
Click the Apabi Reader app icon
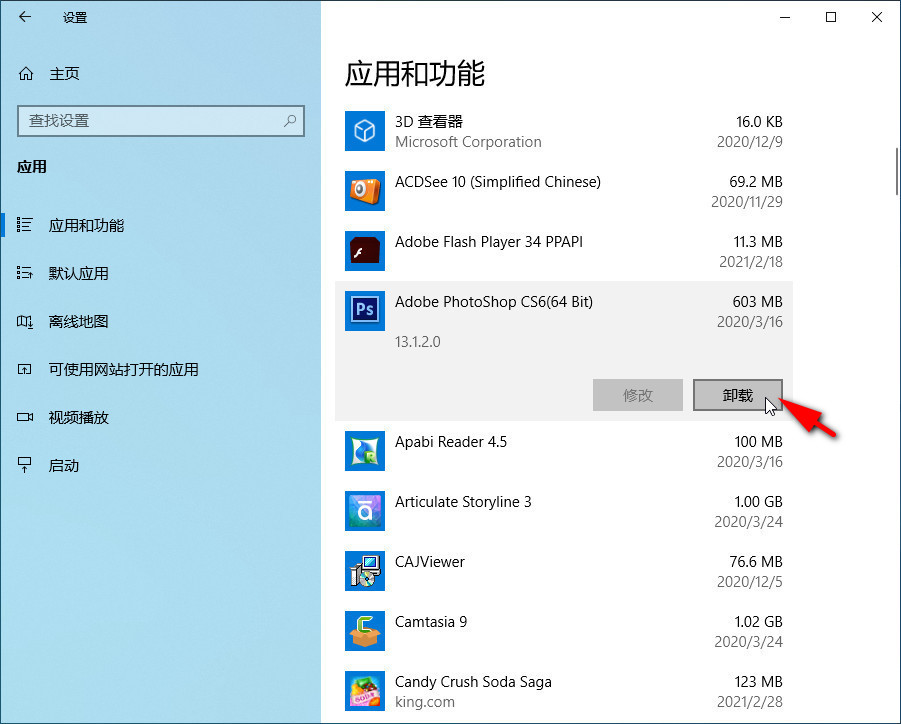[x=365, y=451]
